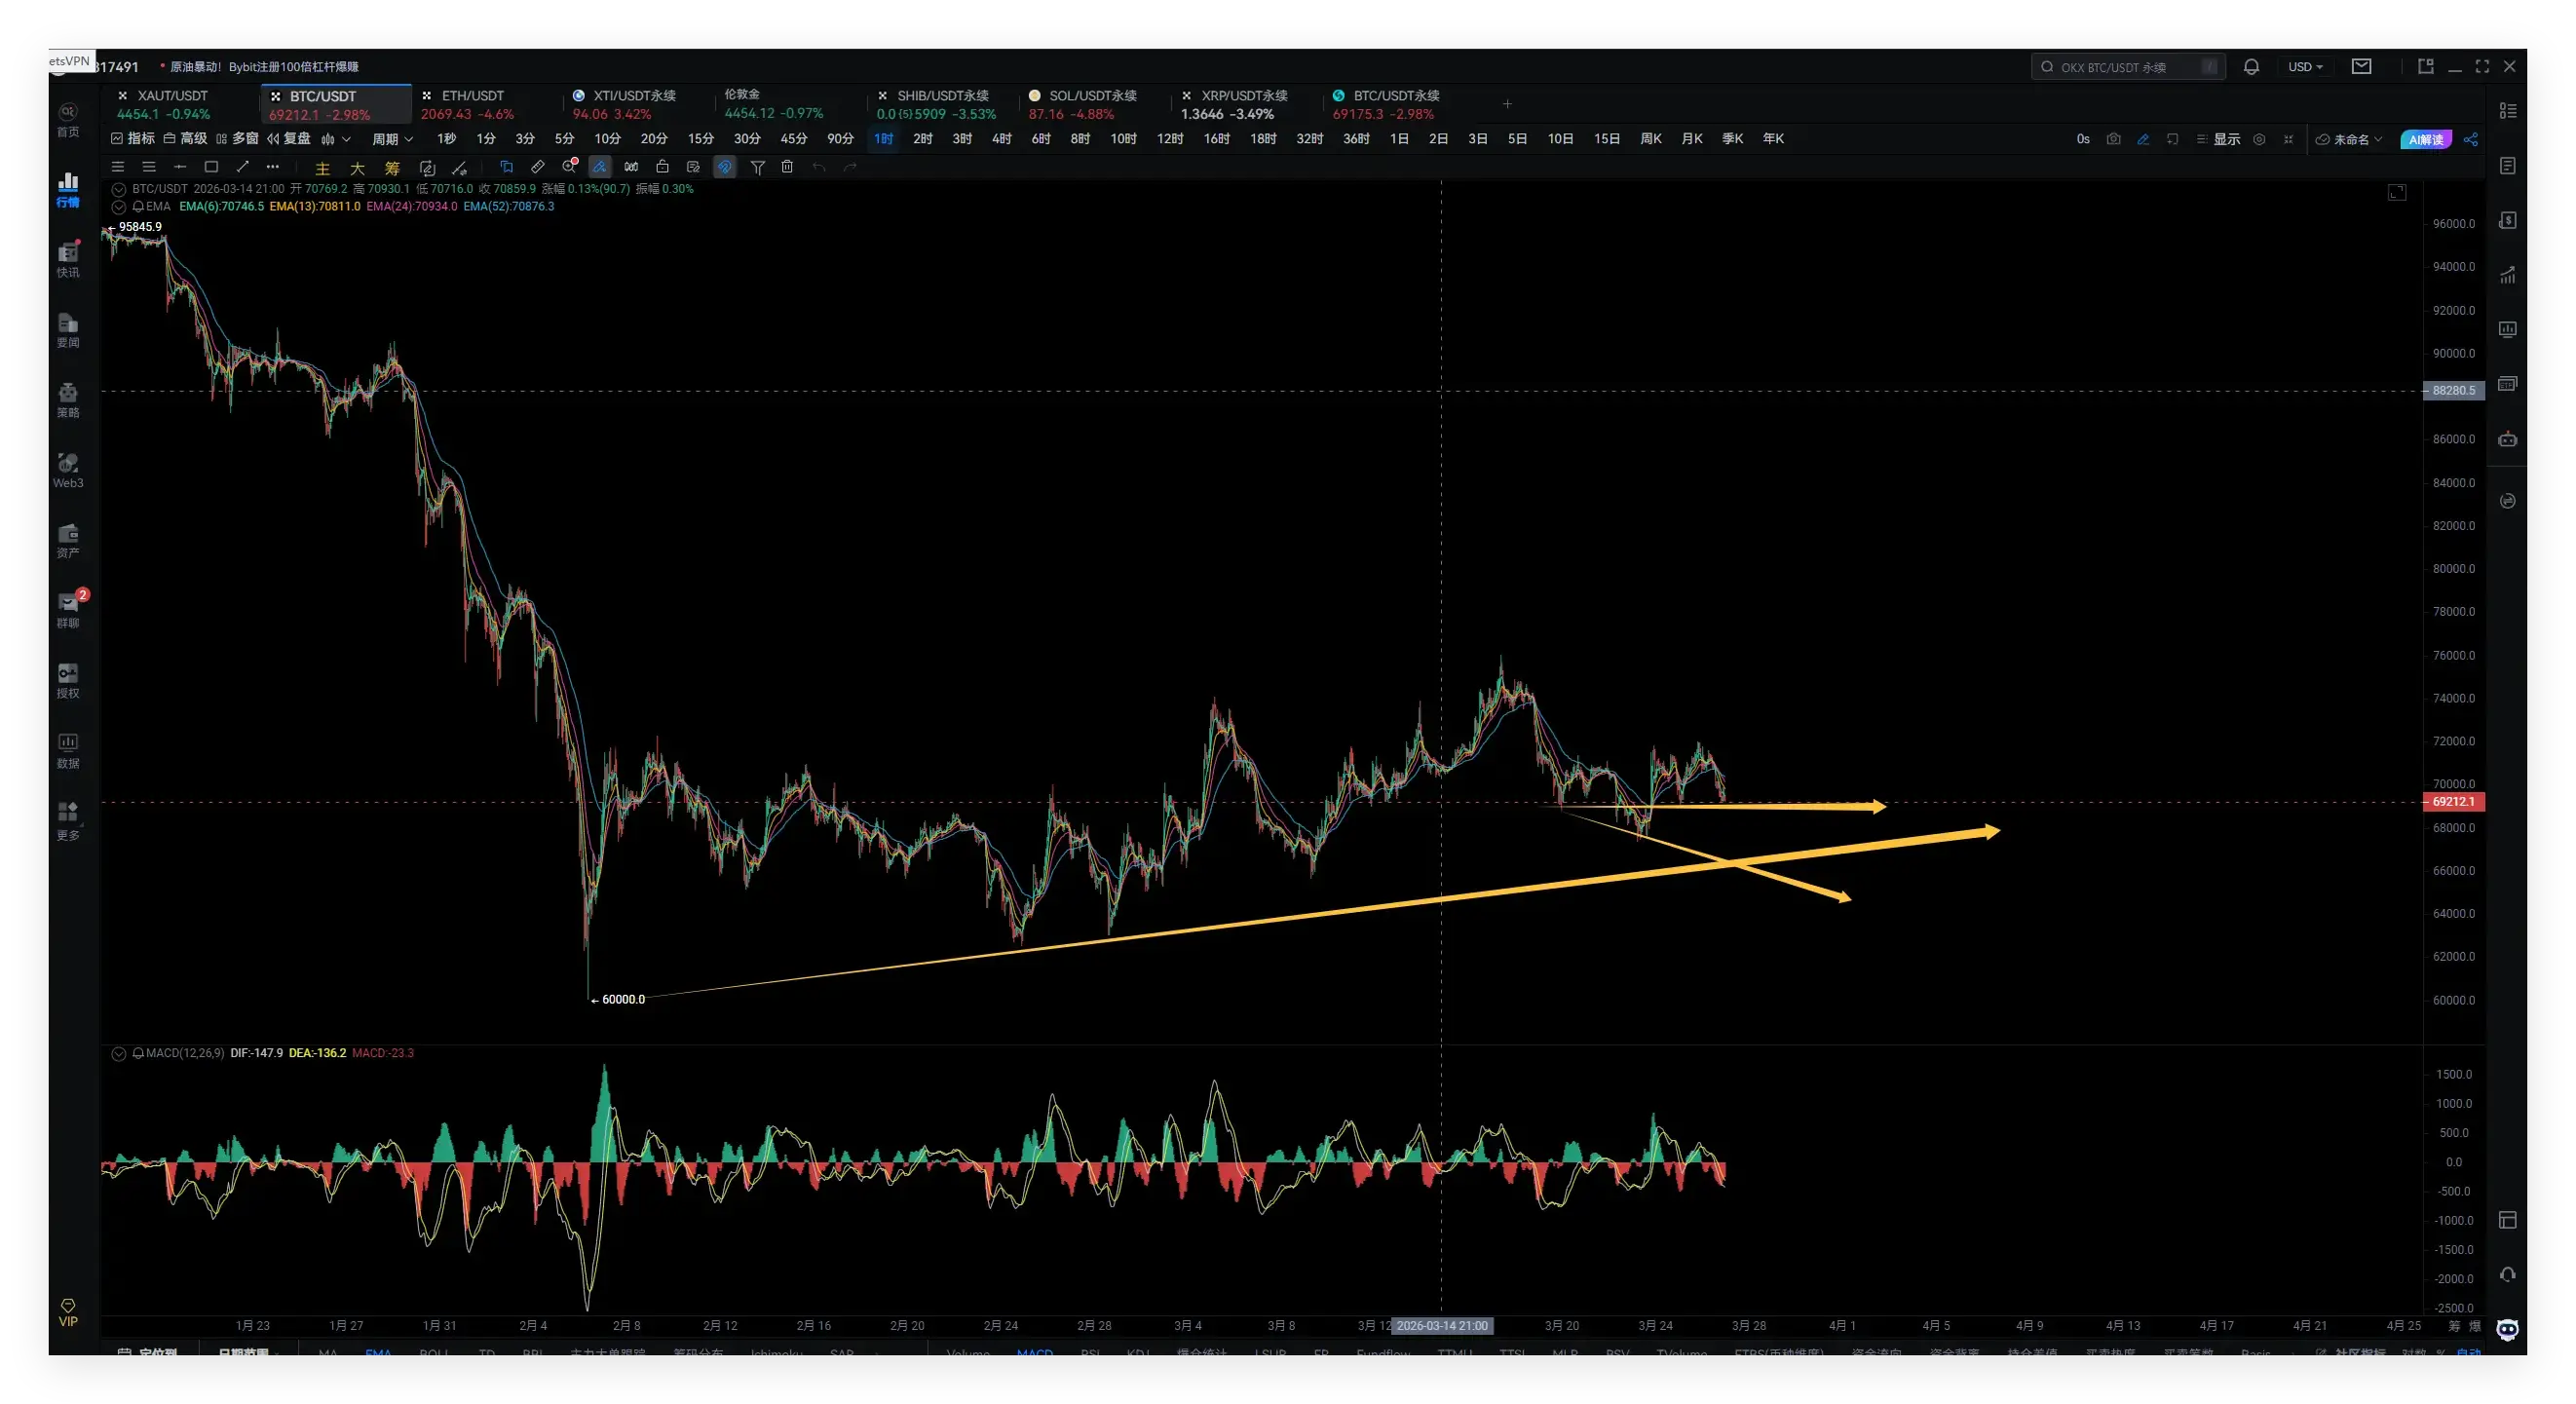This screenshot has height=1404, width=2576.
Task: Open the filter funnel icon
Action: (x=757, y=167)
